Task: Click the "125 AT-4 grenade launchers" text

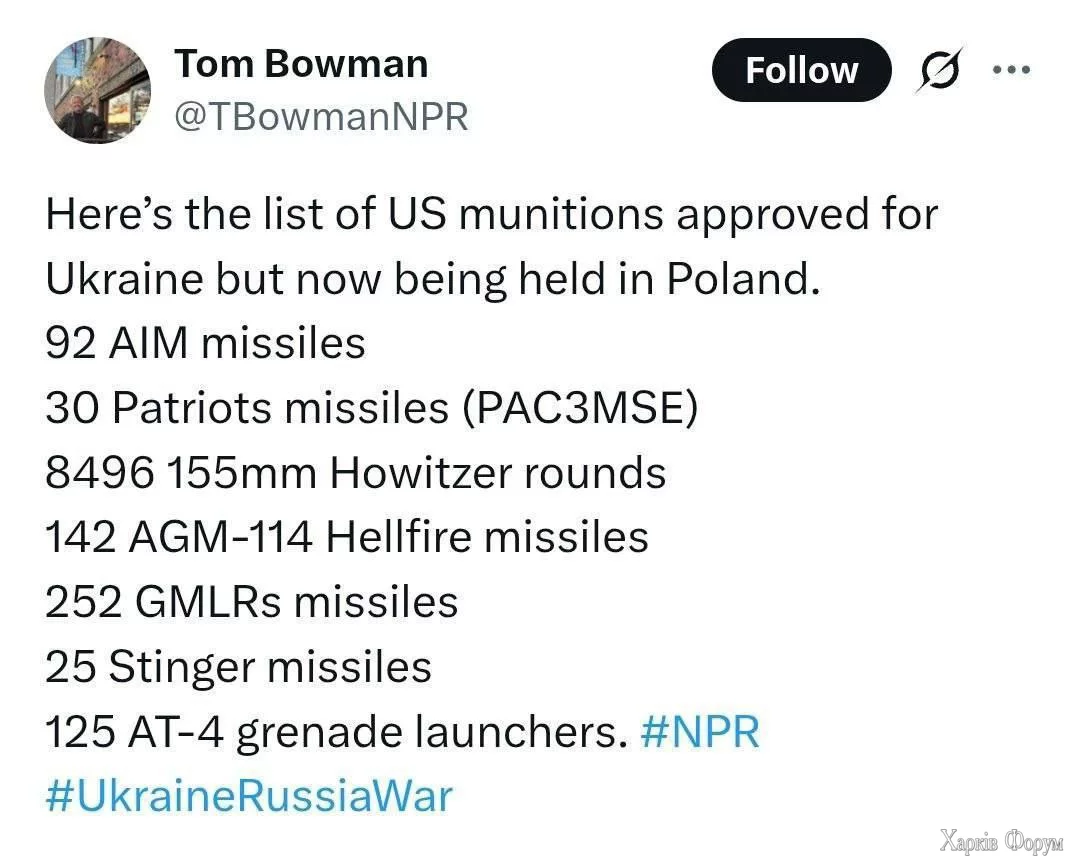Action: tap(330, 733)
